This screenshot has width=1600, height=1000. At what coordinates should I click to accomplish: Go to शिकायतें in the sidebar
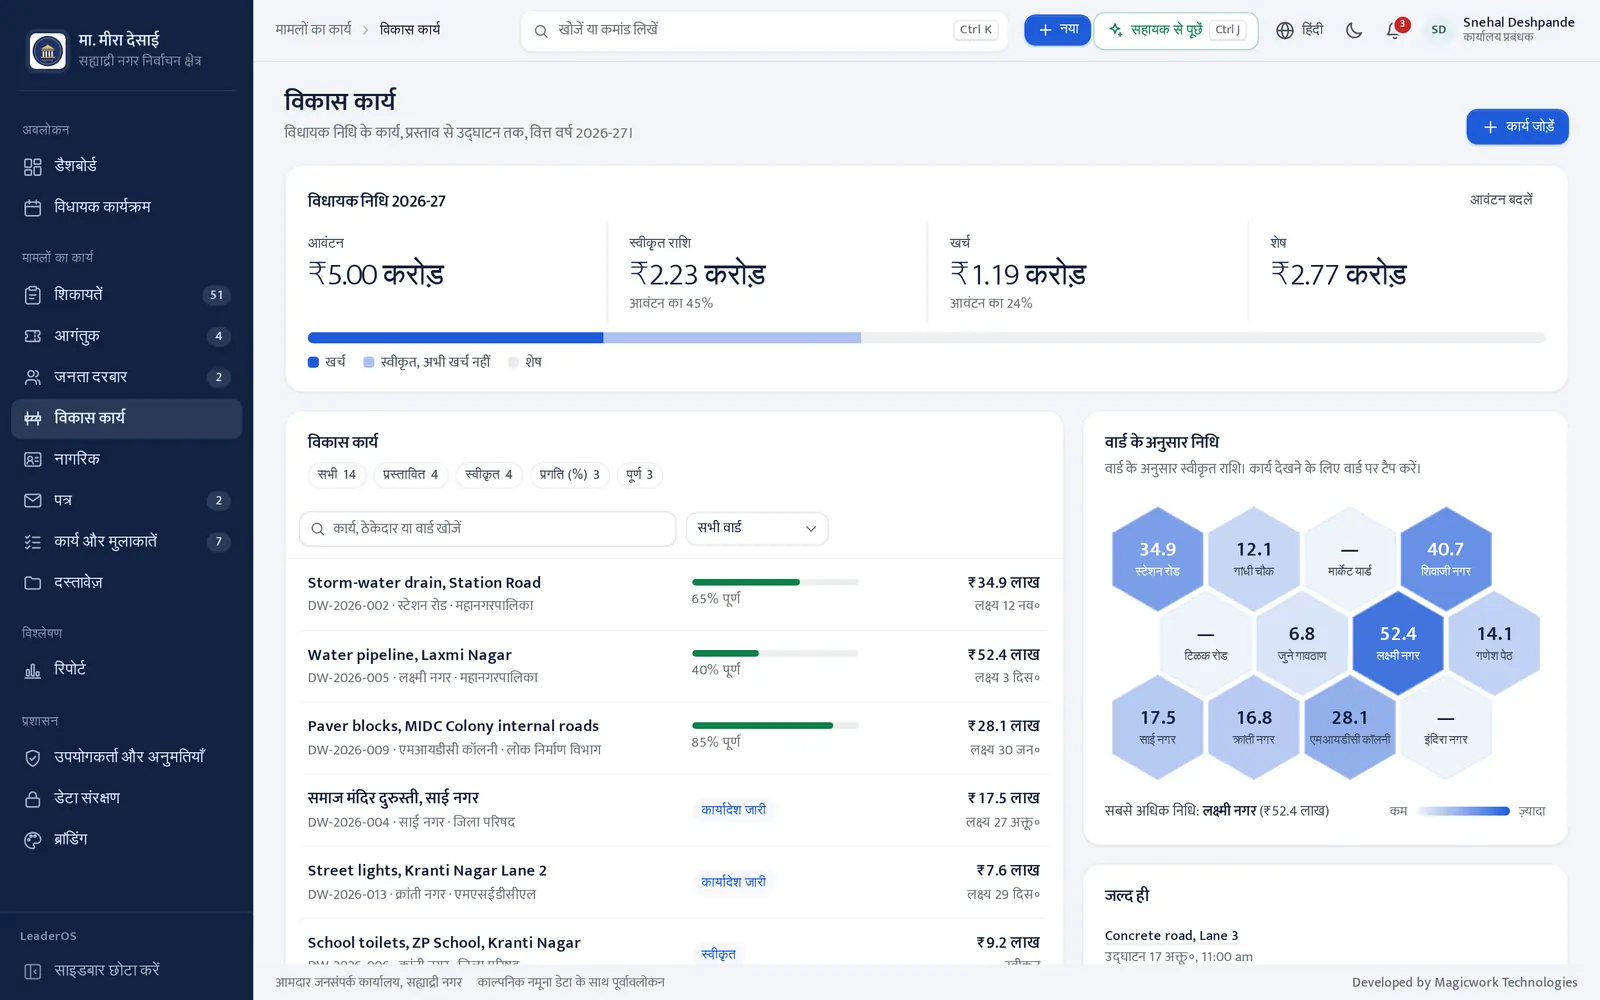pos(126,295)
